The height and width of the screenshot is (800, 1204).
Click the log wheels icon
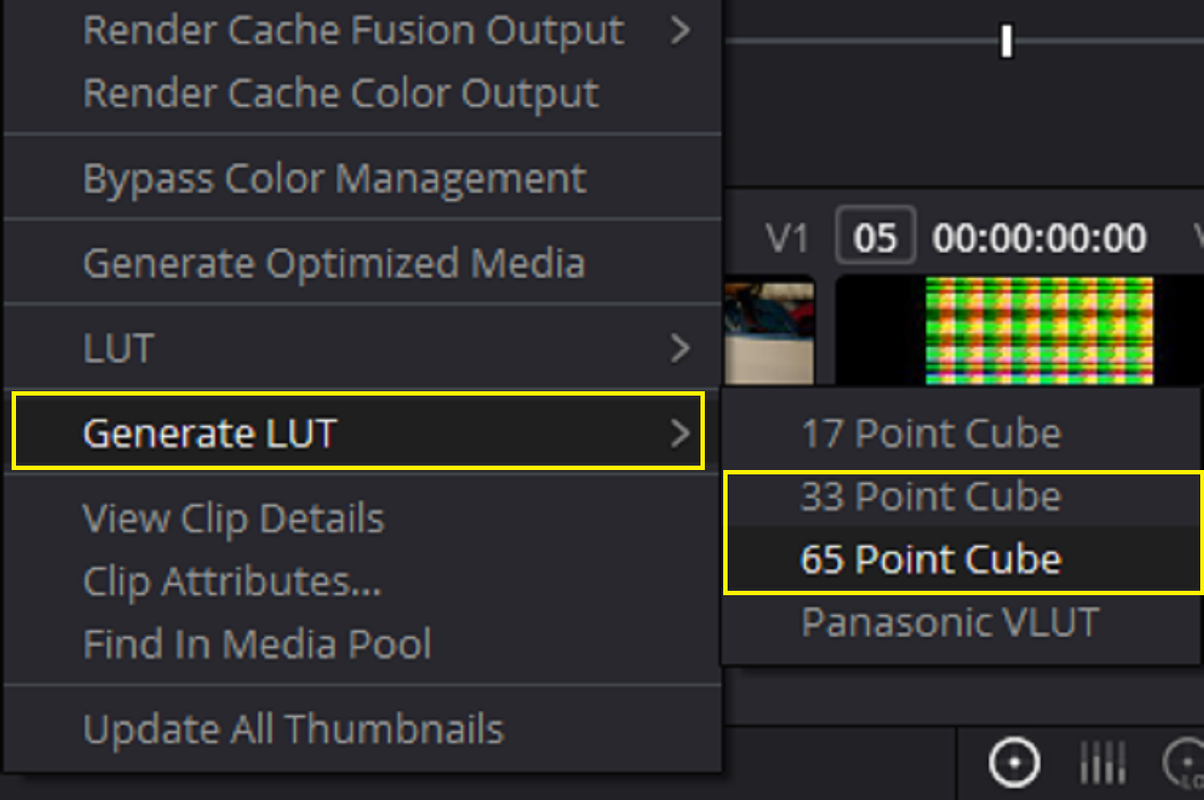pos(1185,765)
